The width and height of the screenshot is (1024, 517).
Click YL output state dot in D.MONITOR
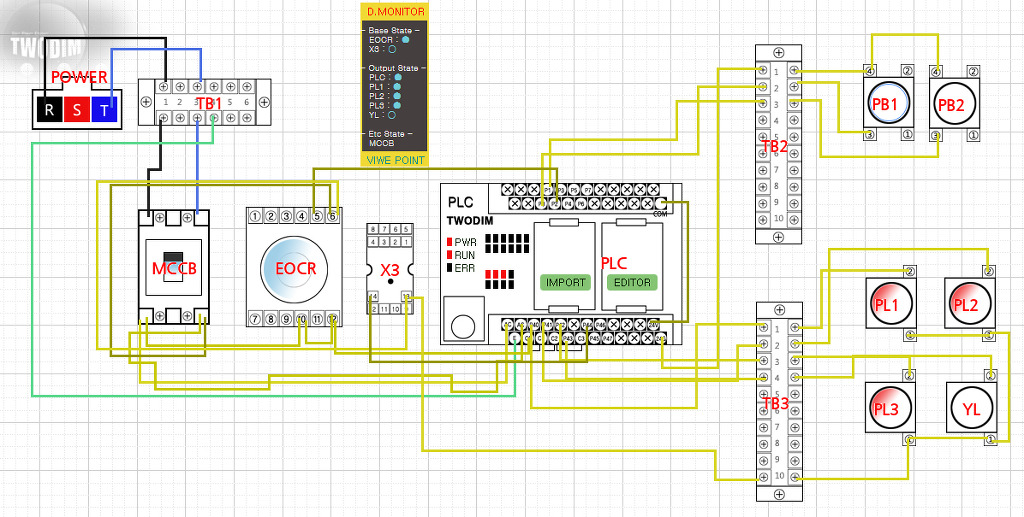pos(392,115)
